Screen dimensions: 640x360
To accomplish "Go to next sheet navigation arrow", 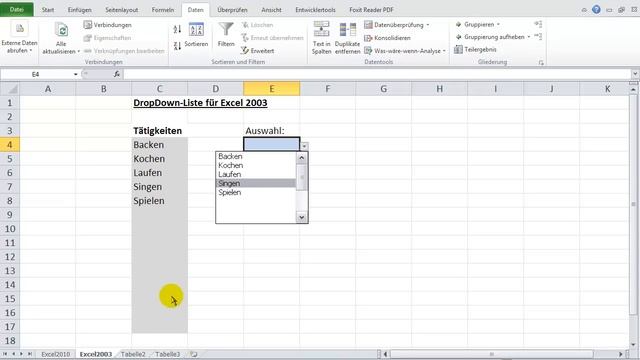I will 22,354.
